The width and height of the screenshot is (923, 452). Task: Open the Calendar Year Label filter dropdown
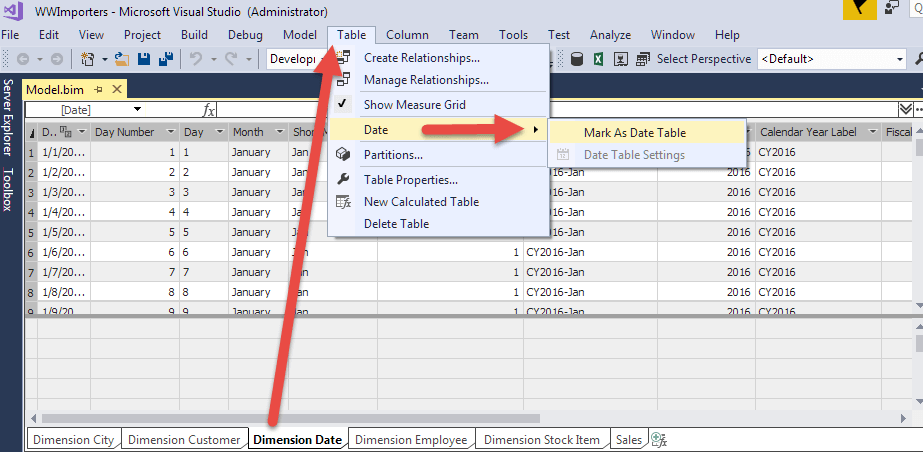pyautogui.click(x=872, y=132)
